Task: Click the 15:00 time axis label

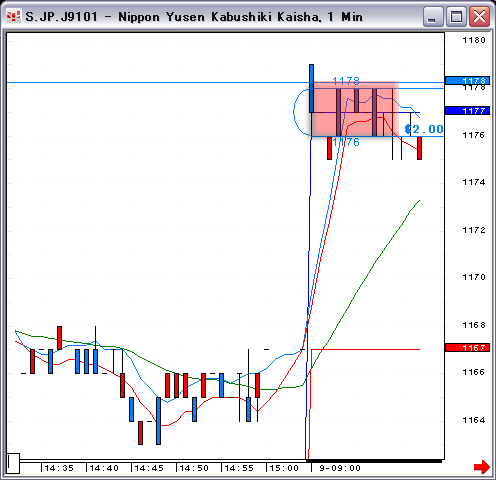Action: pos(284,468)
